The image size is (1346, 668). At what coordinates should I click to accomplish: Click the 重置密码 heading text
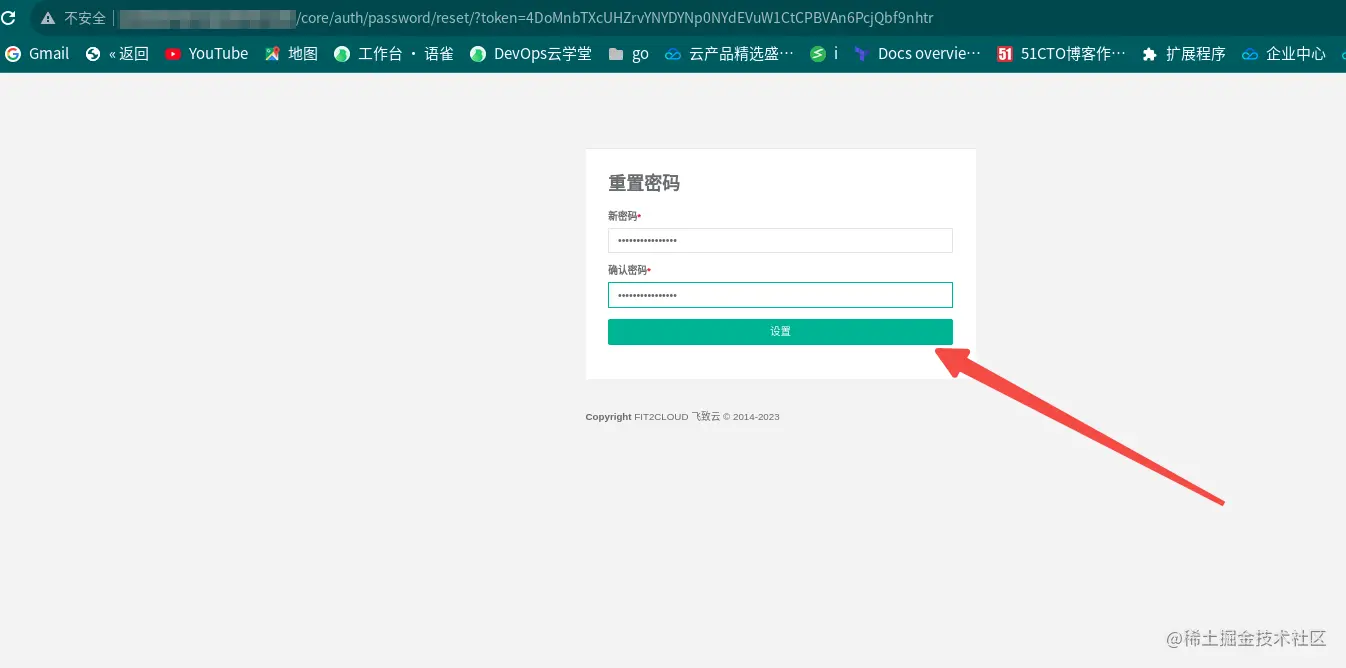[x=644, y=183]
